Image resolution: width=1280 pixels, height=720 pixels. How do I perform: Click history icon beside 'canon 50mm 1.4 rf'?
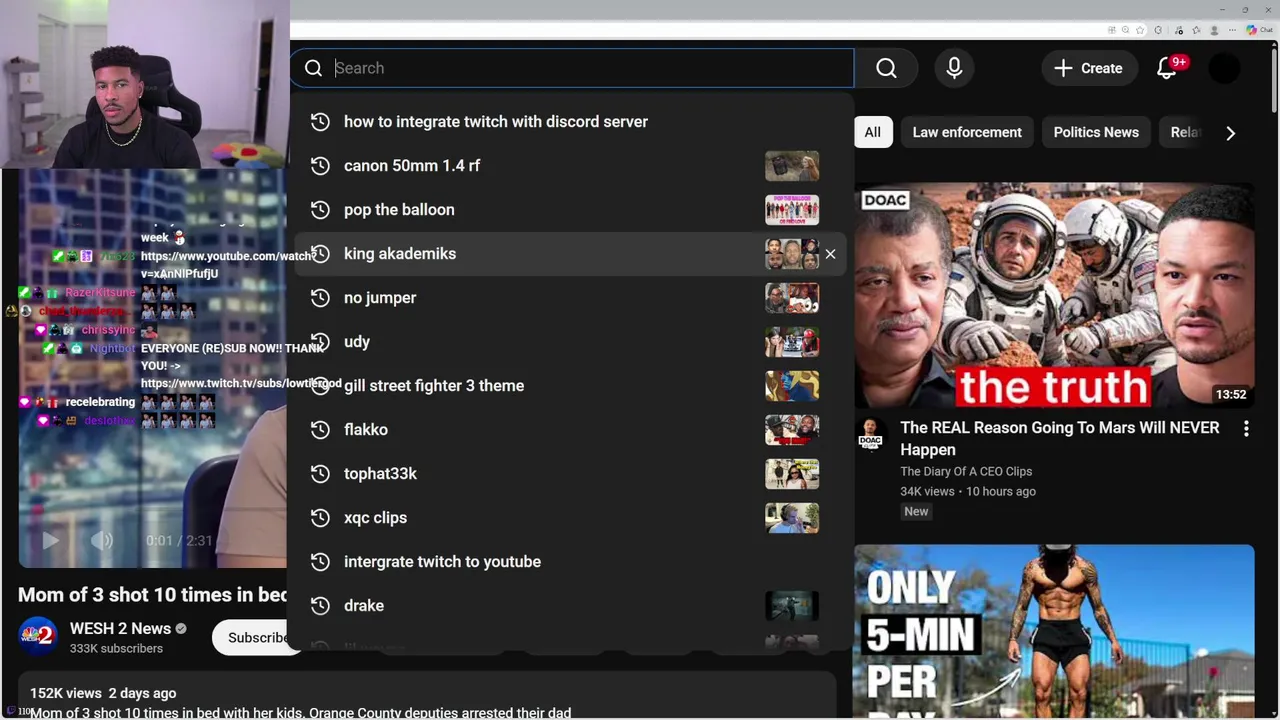click(320, 166)
